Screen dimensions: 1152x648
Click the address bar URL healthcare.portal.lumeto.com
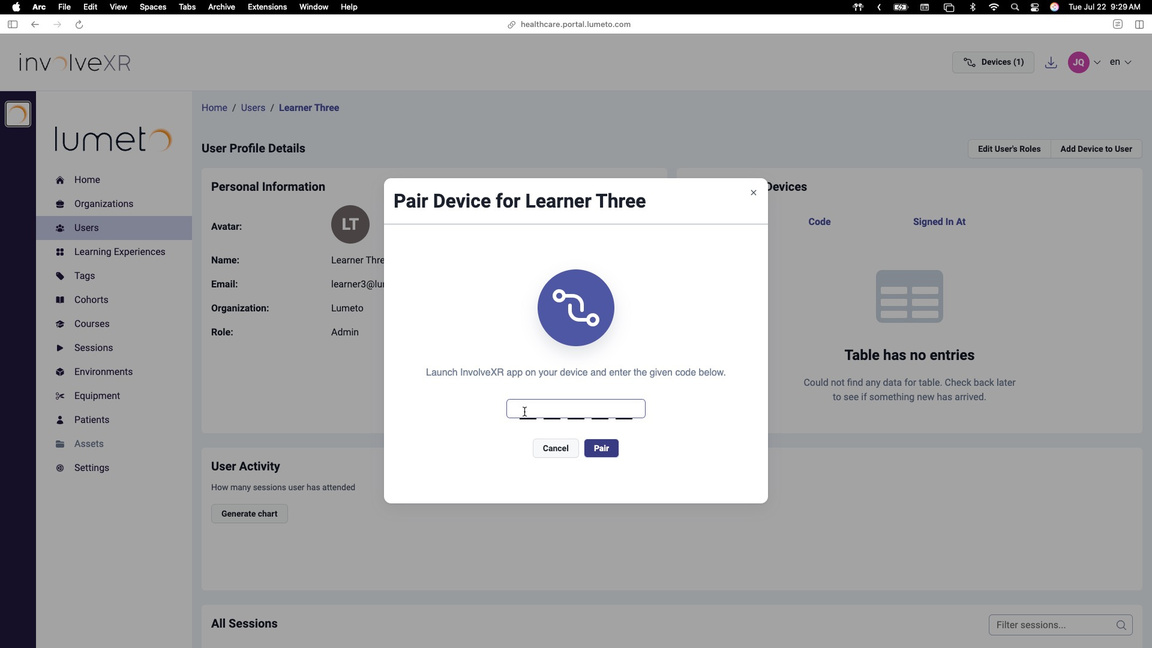pos(575,24)
